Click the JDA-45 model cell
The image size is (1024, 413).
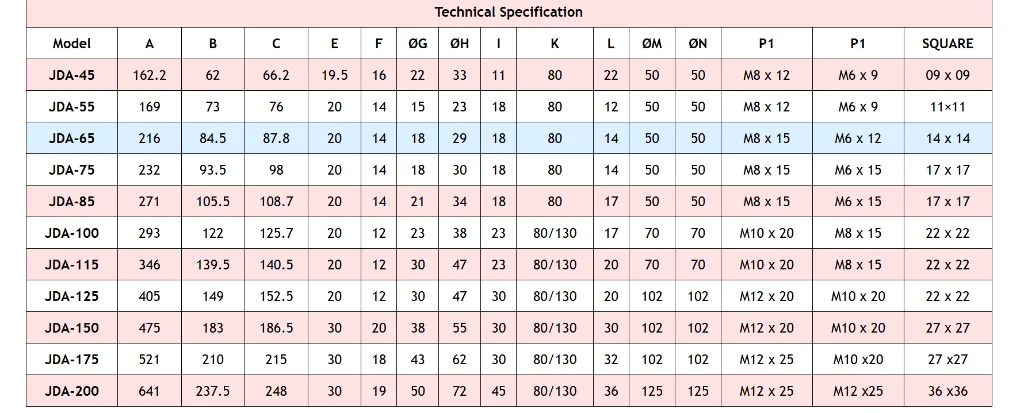[x=72, y=75]
